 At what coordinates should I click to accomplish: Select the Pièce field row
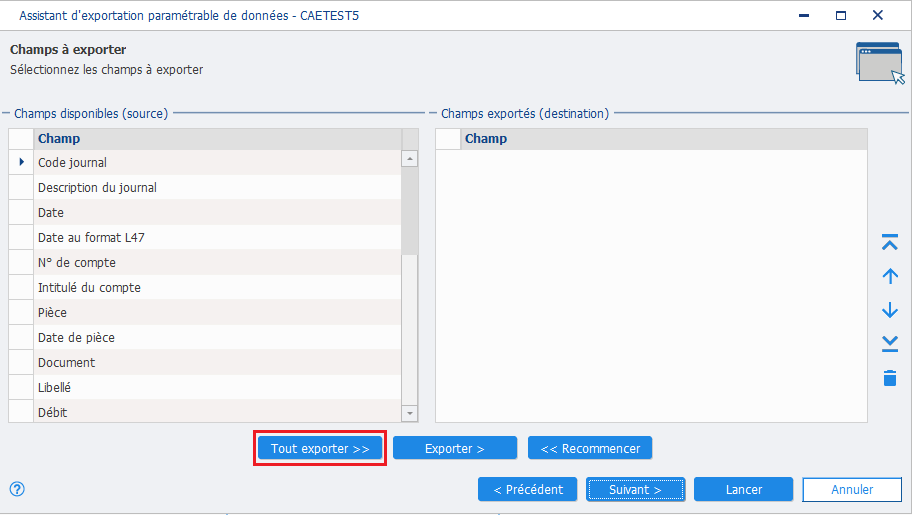pos(218,312)
